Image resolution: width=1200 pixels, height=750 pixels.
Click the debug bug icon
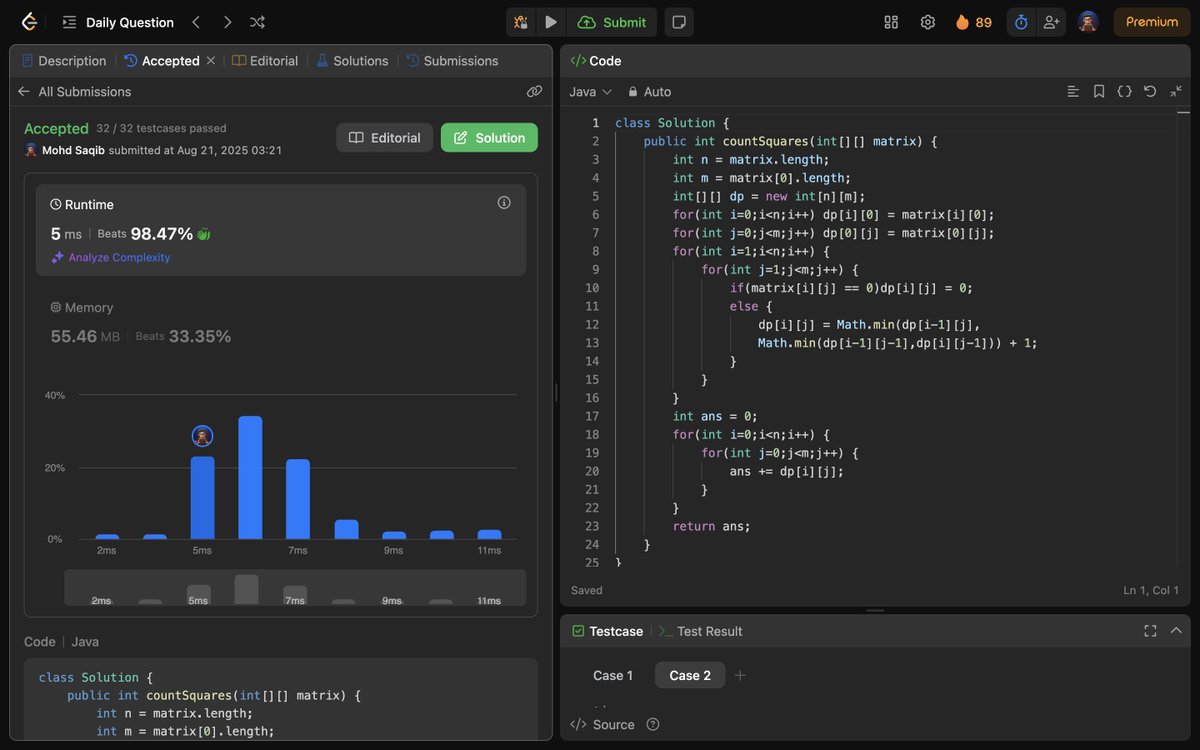point(521,22)
